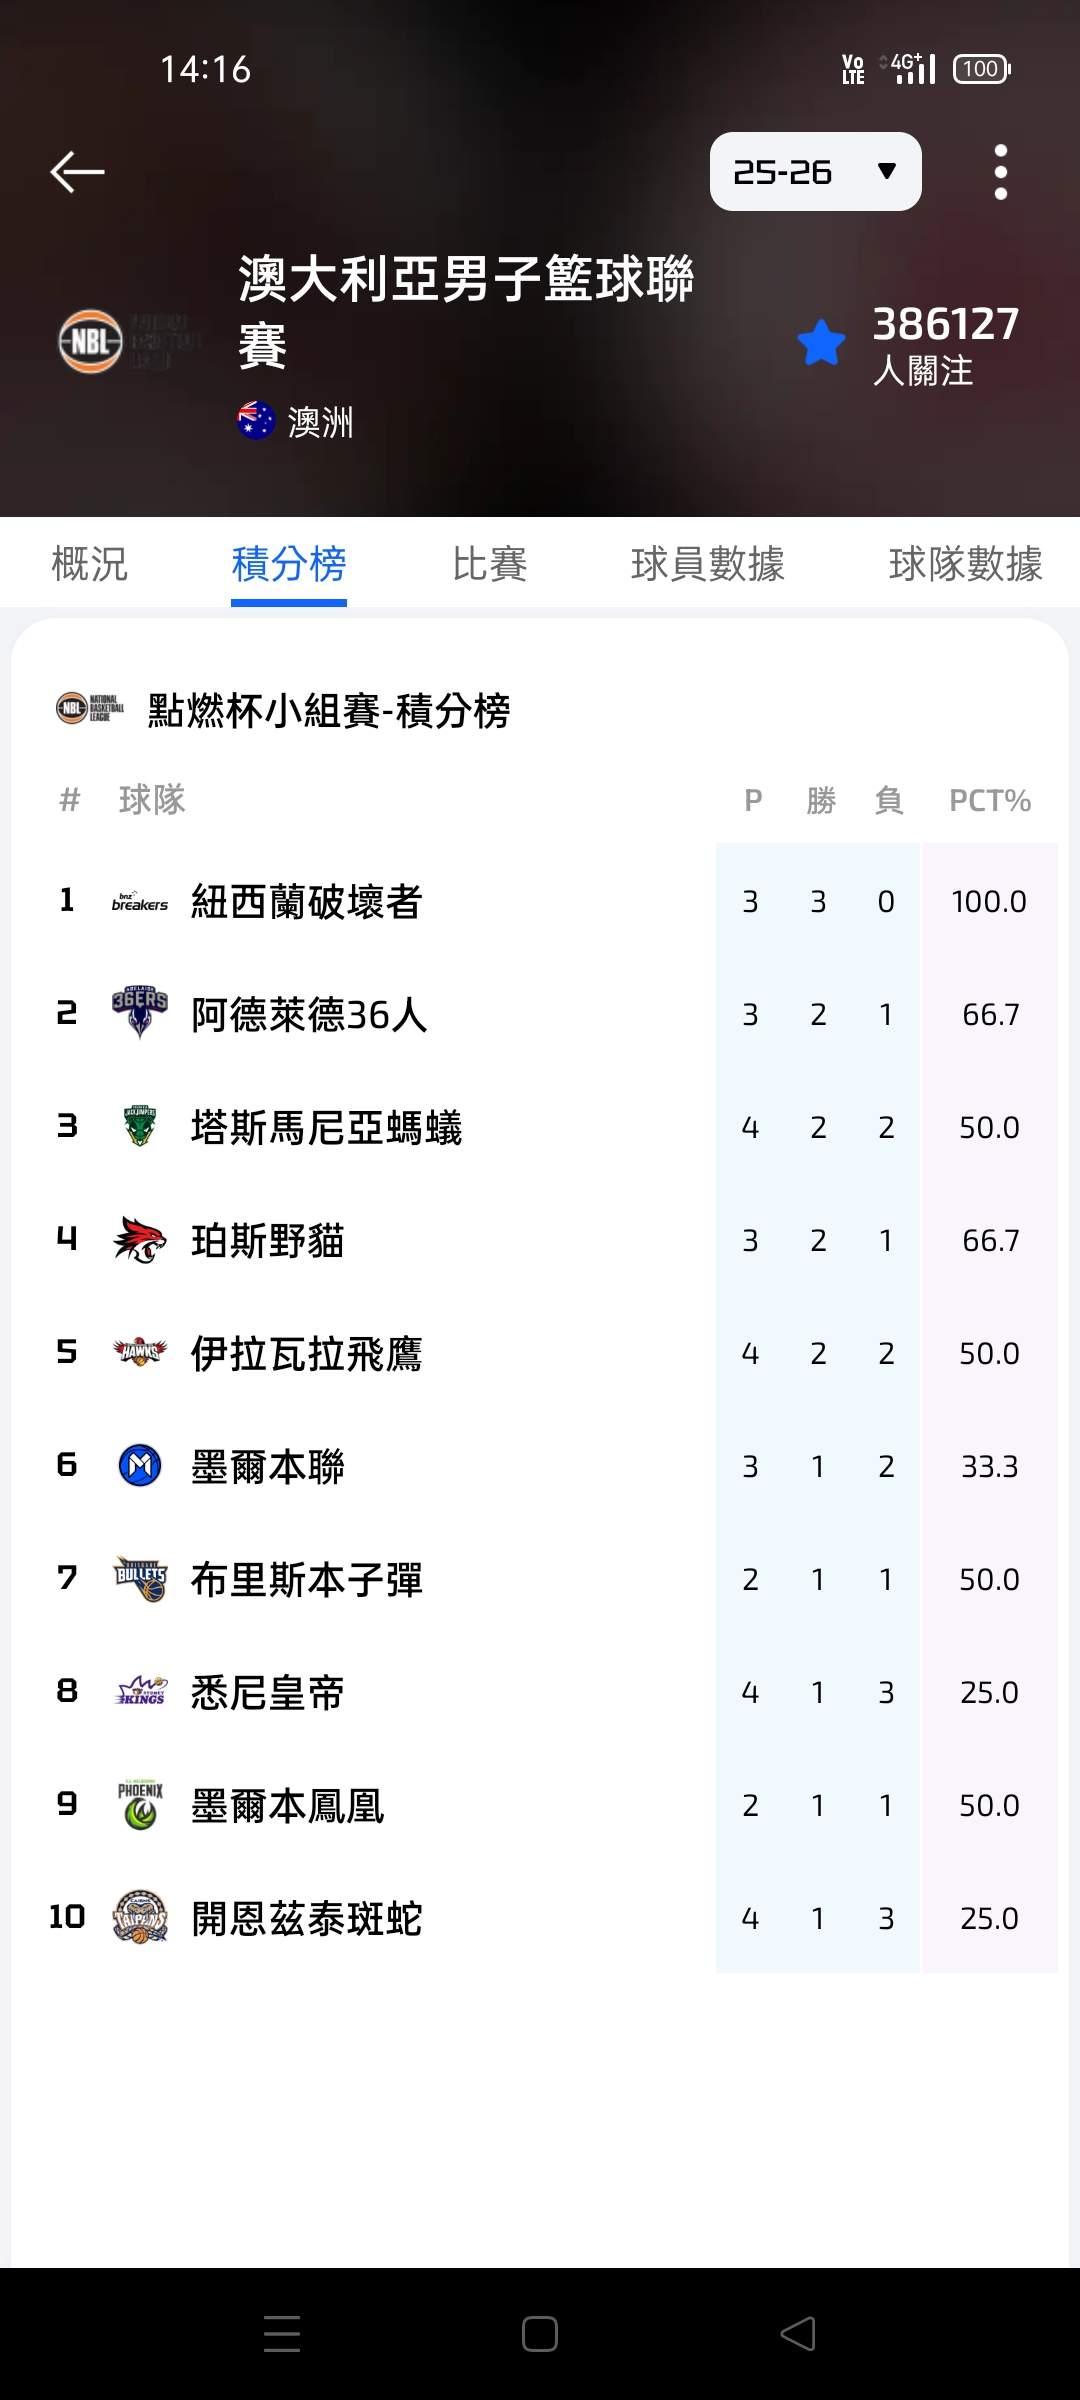1080x2400 pixels.
Task: Tap the back arrow icon
Action: coord(78,171)
